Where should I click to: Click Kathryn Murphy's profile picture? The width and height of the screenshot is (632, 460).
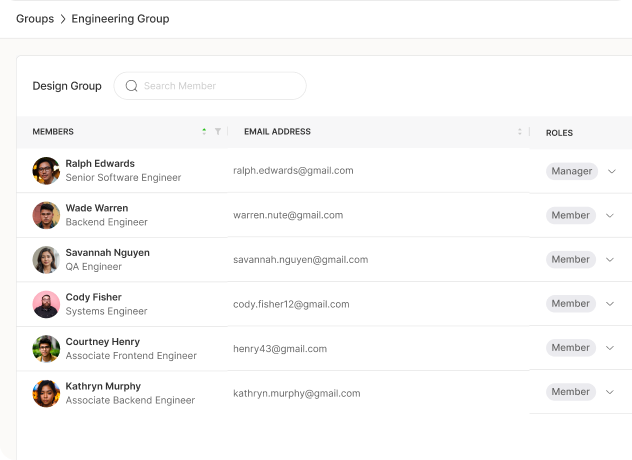click(x=46, y=393)
